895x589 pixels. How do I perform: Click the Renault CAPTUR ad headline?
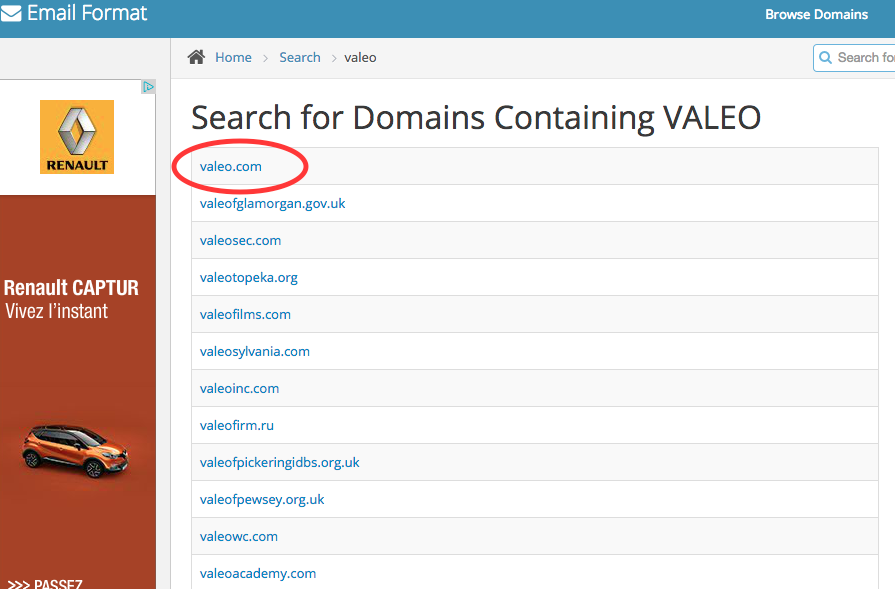coord(71,288)
